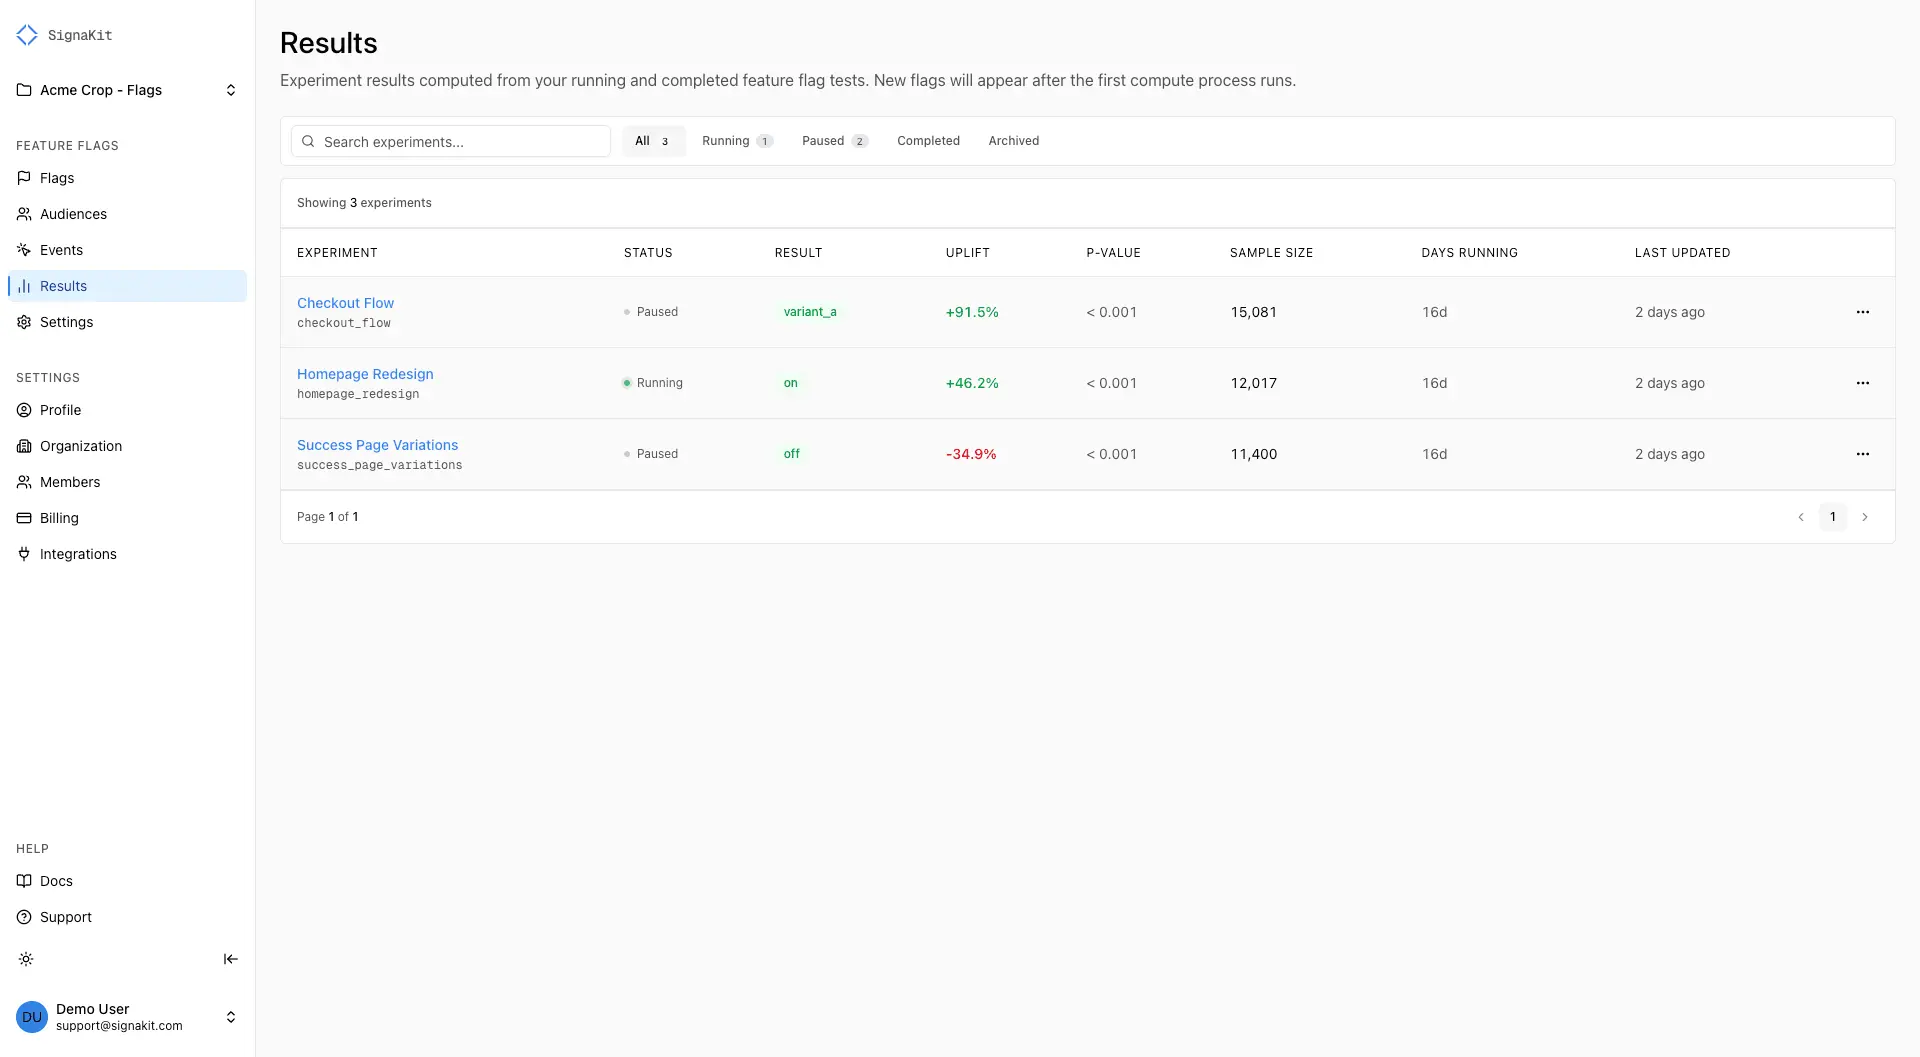The height and width of the screenshot is (1057, 1920).
Task: Open the Support help link
Action: point(127,917)
